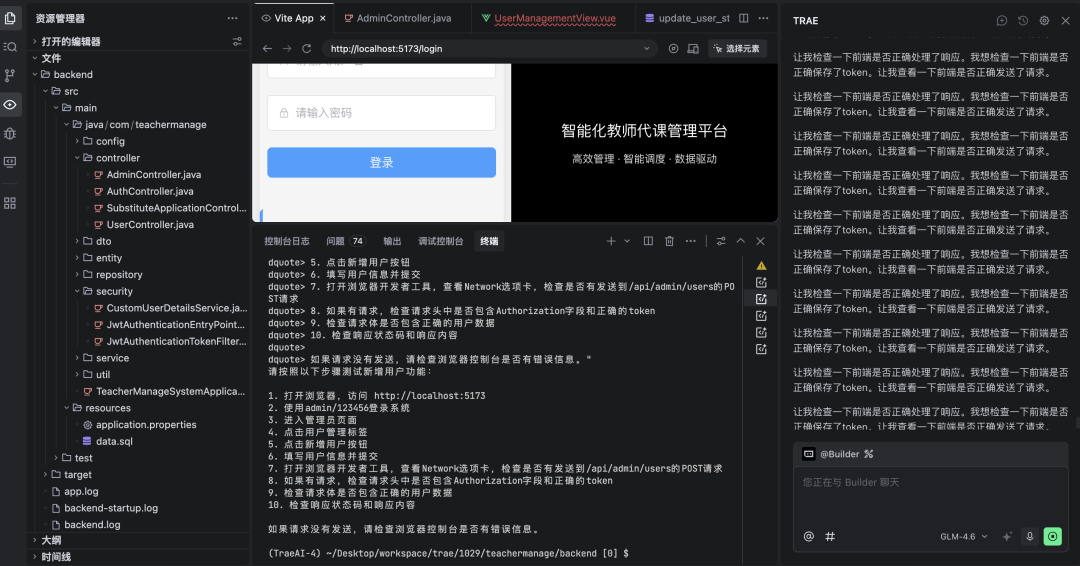Toggle terminal panel settings sliders icon
Image resolution: width=1080 pixels, height=566 pixels.
click(x=720, y=241)
